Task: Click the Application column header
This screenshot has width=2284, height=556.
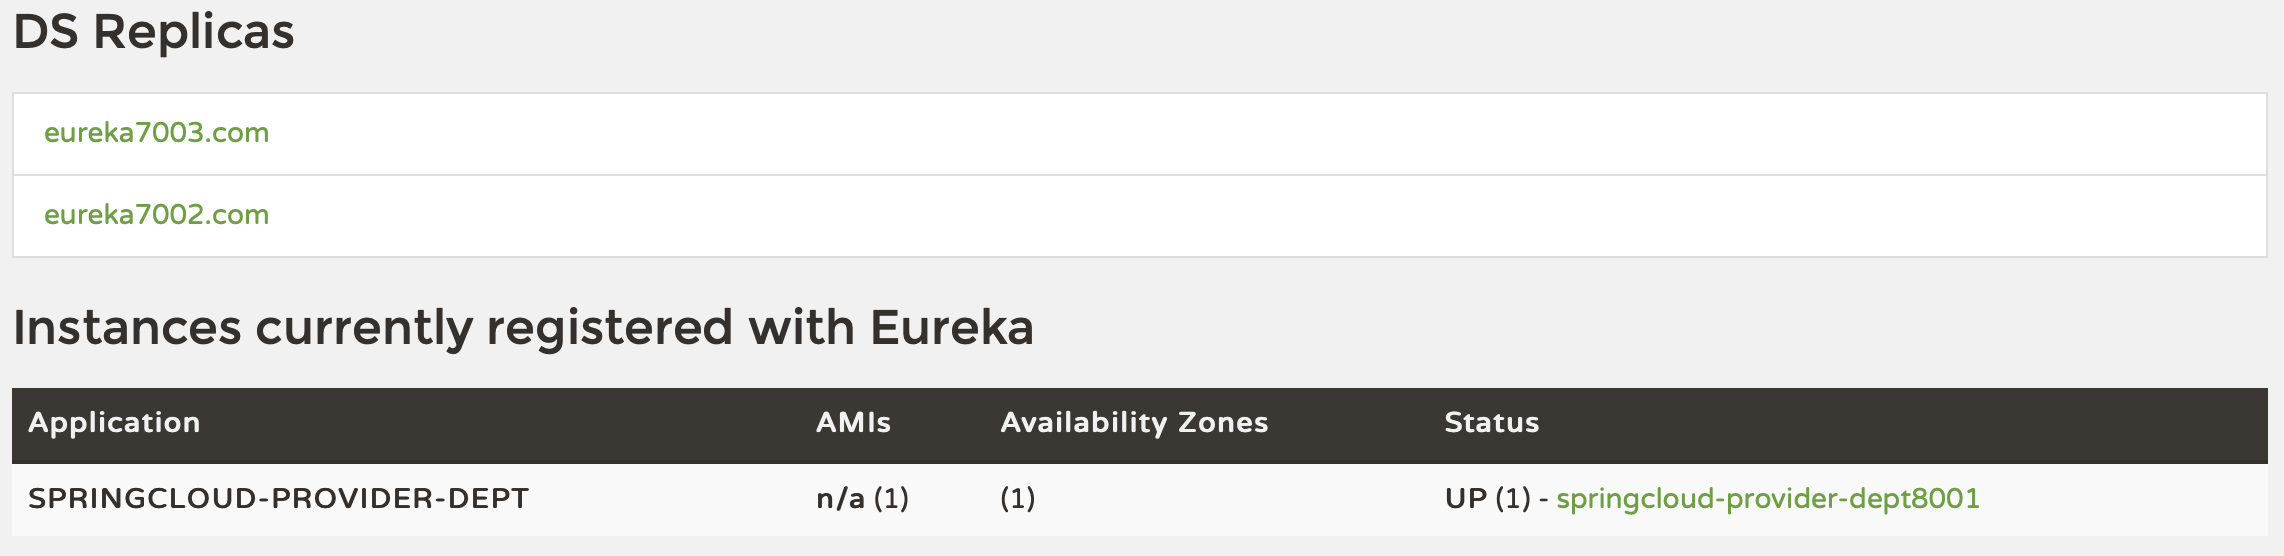Action: coord(114,423)
